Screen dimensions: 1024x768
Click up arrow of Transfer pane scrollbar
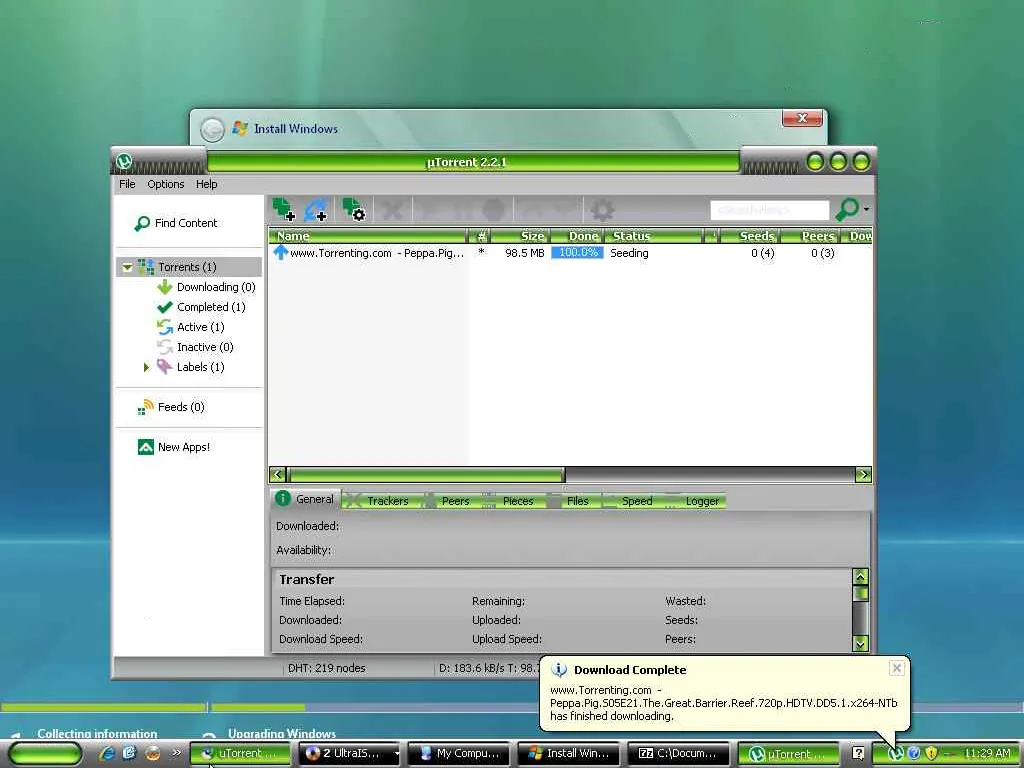pyautogui.click(x=861, y=577)
